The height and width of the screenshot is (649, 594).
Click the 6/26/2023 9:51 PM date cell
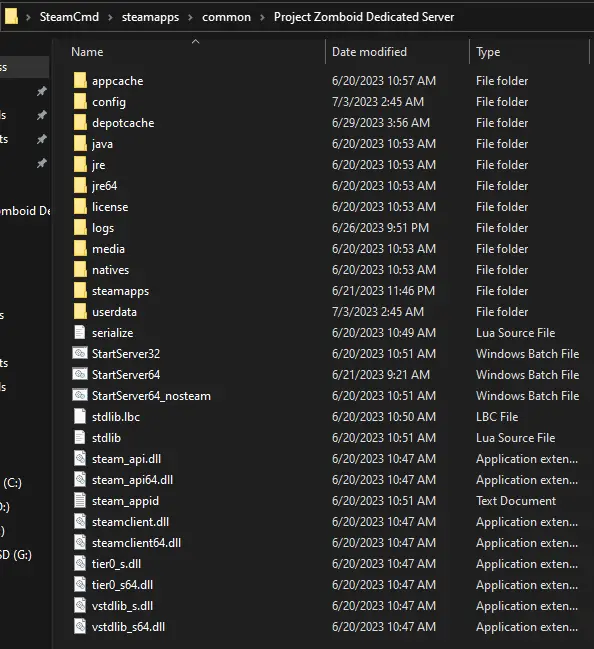(x=380, y=228)
